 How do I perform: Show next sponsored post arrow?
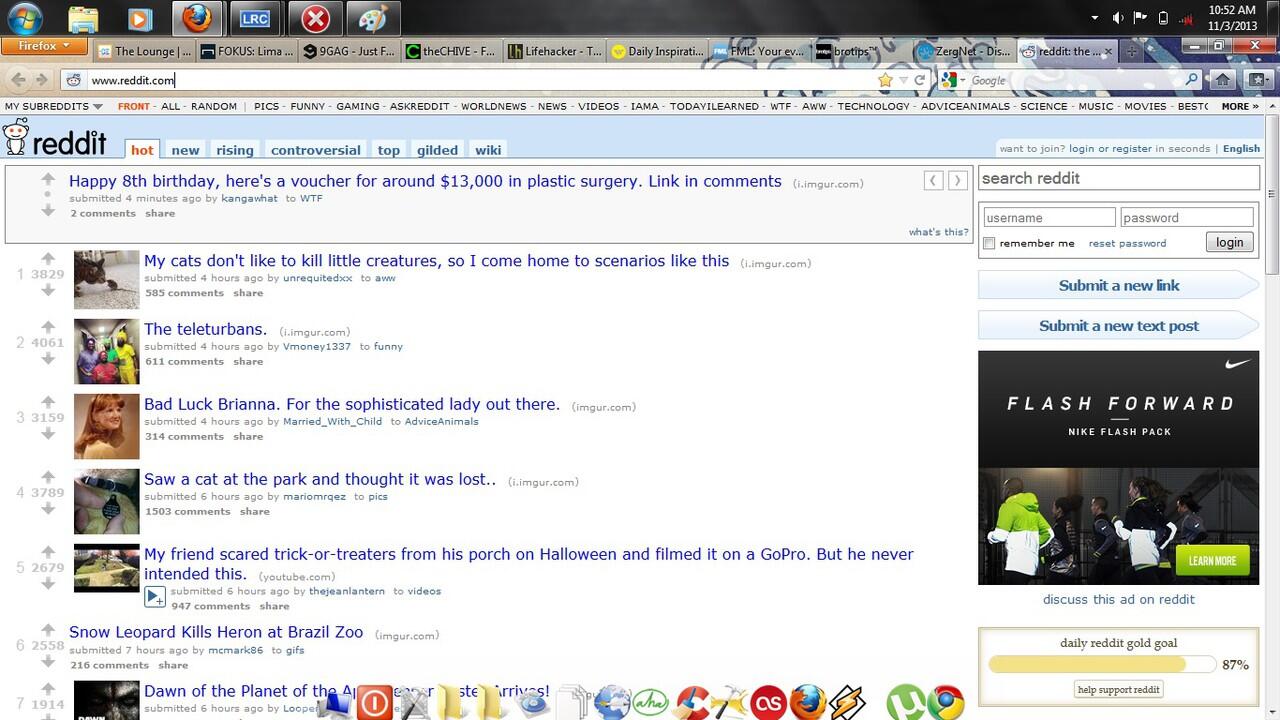click(x=957, y=180)
